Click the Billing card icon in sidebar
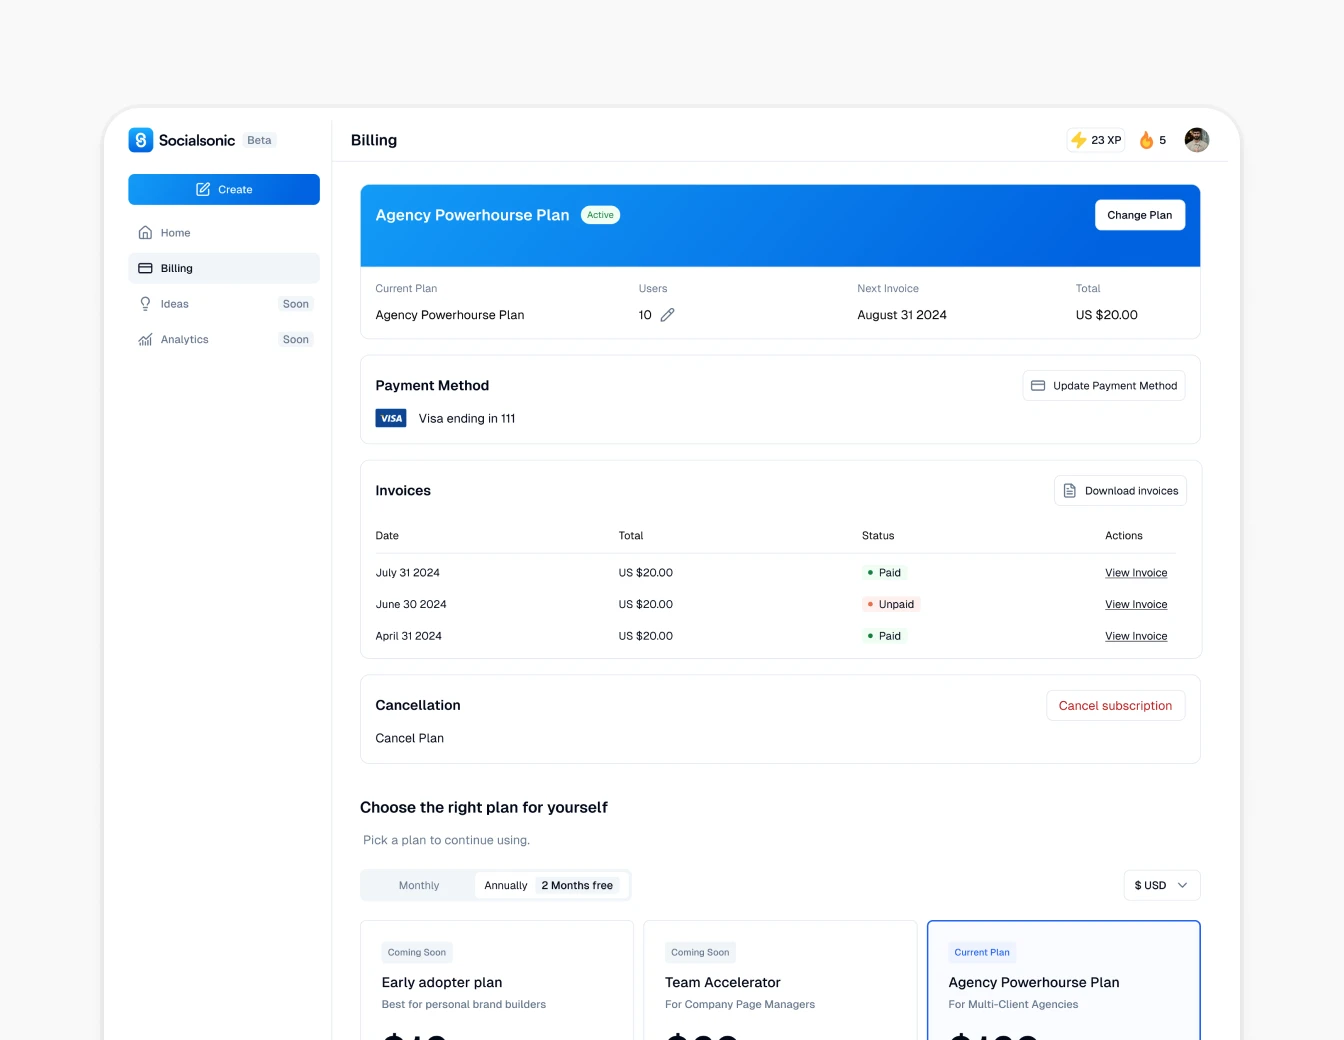The width and height of the screenshot is (1344, 1040). pos(144,268)
